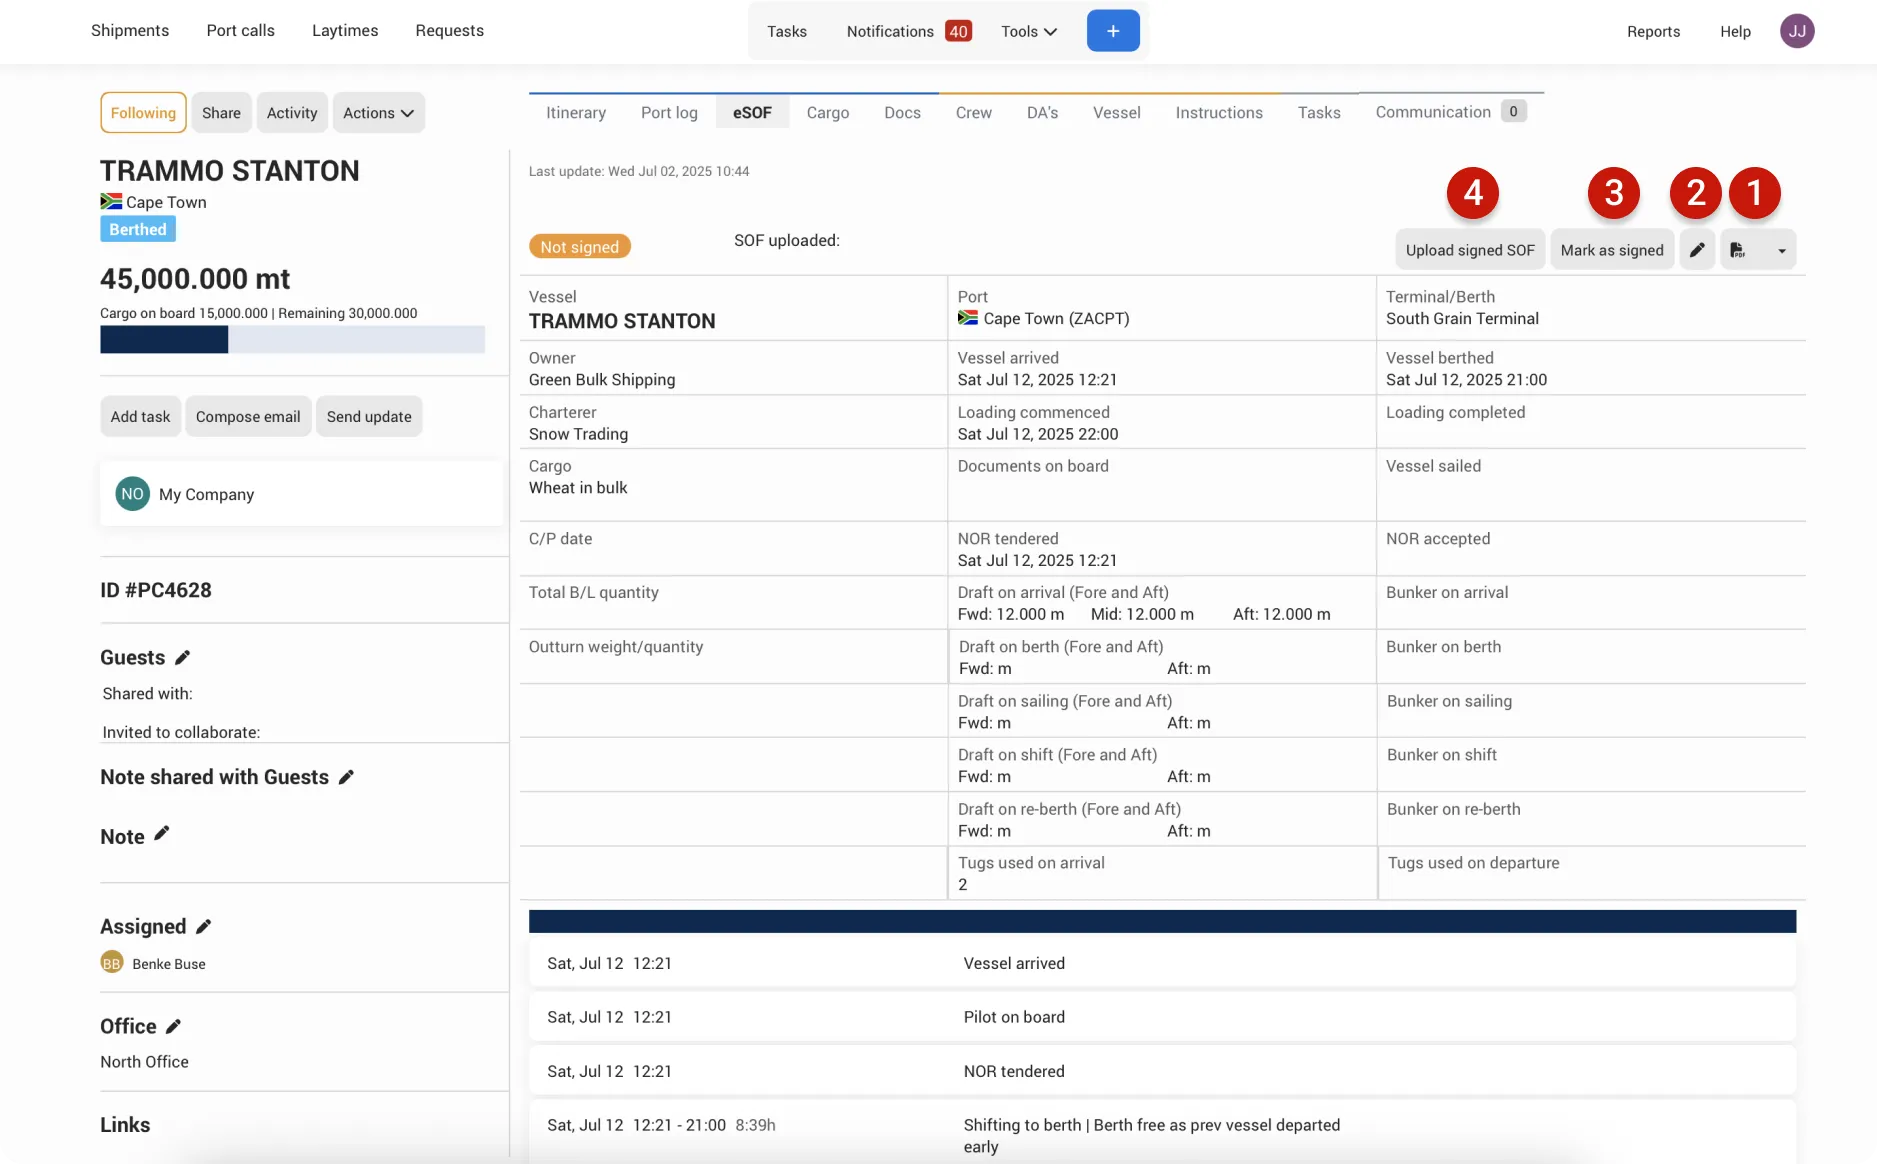Viewport: 1877px width, 1164px height.
Task: Click the South African flag near Cape Town
Action: click(x=111, y=201)
